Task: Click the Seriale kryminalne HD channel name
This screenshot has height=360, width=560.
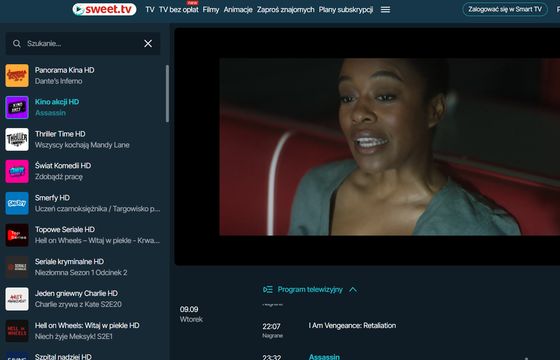Action: tap(69, 261)
